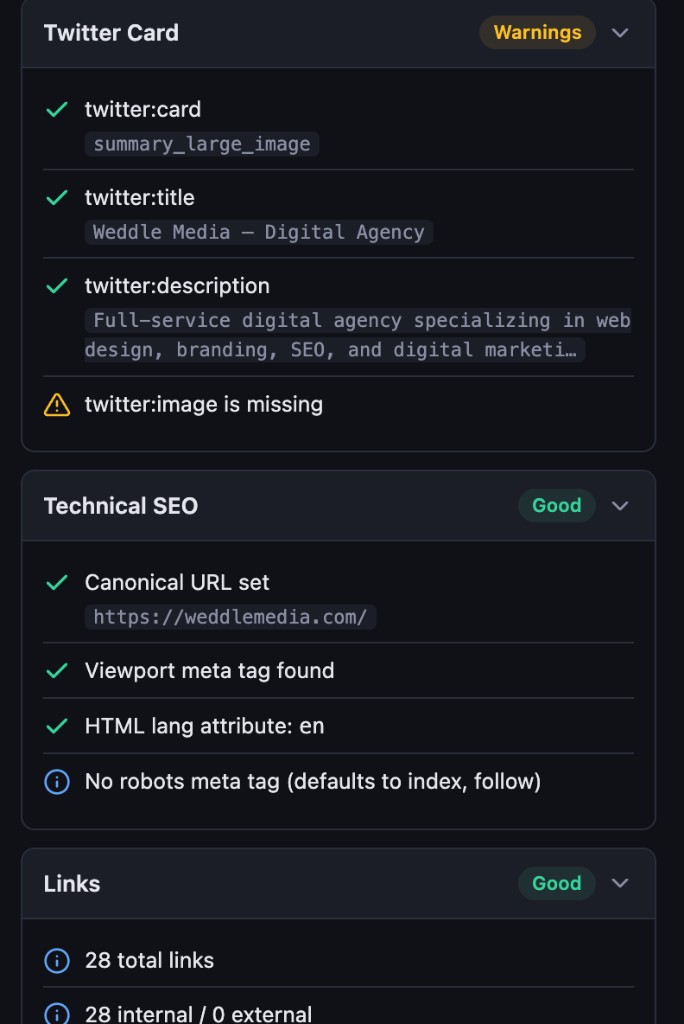This screenshot has height=1024, width=684.
Task: Collapse the Twitter Card section
Action: 620,33
